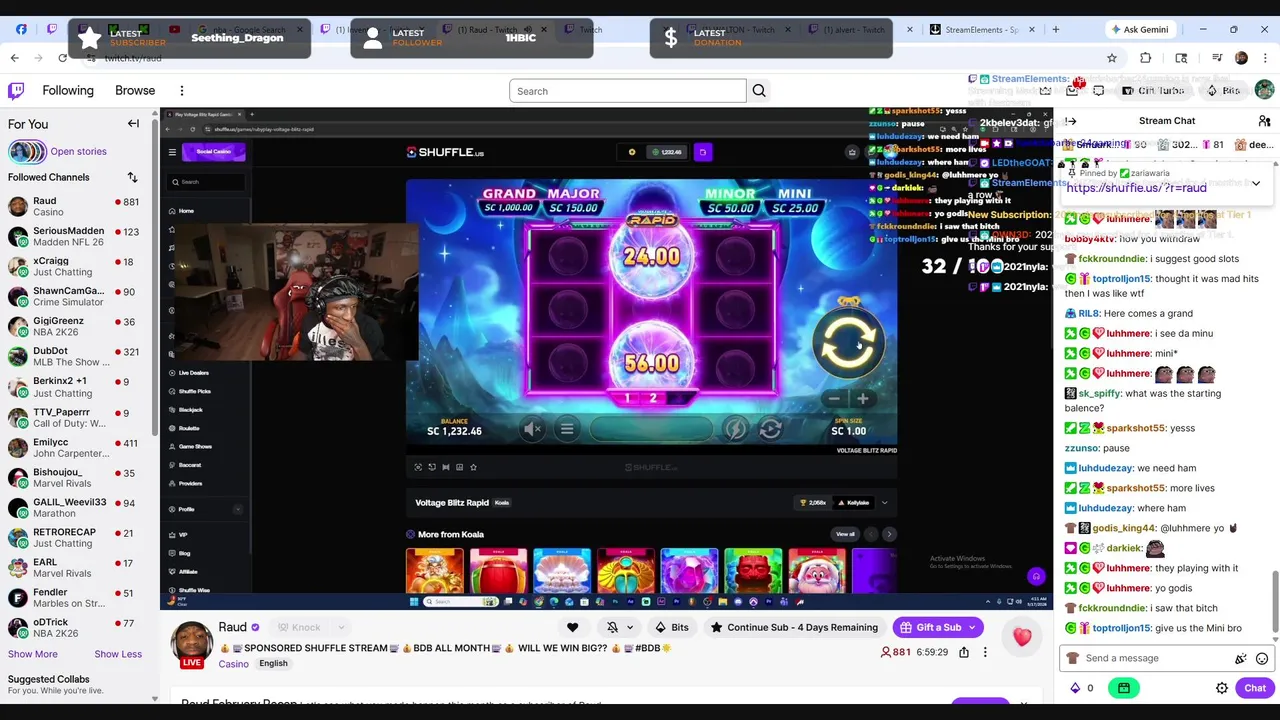Open the Browse tab
This screenshot has width=1280, height=720.
click(x=135, y=91)
